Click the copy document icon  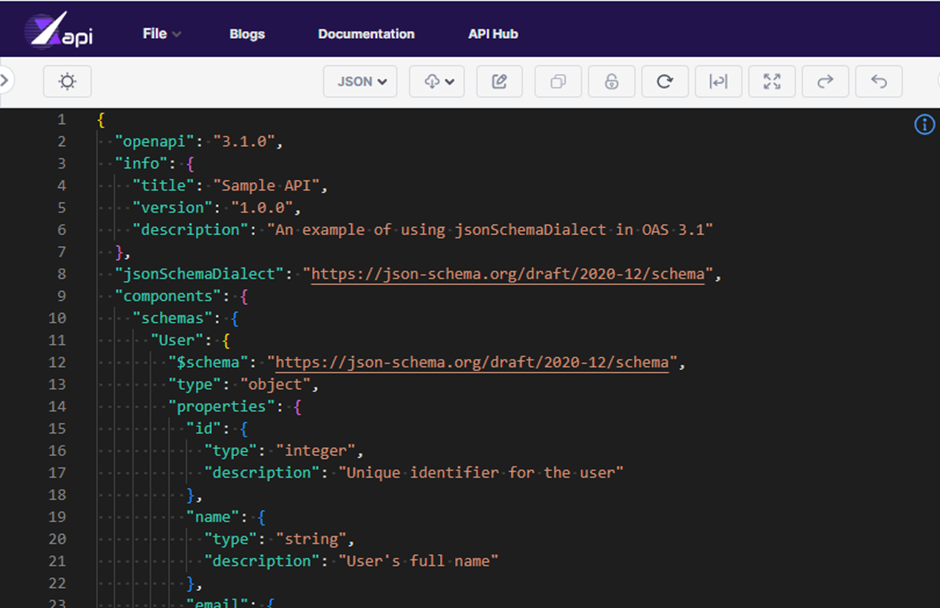(557, 81)
